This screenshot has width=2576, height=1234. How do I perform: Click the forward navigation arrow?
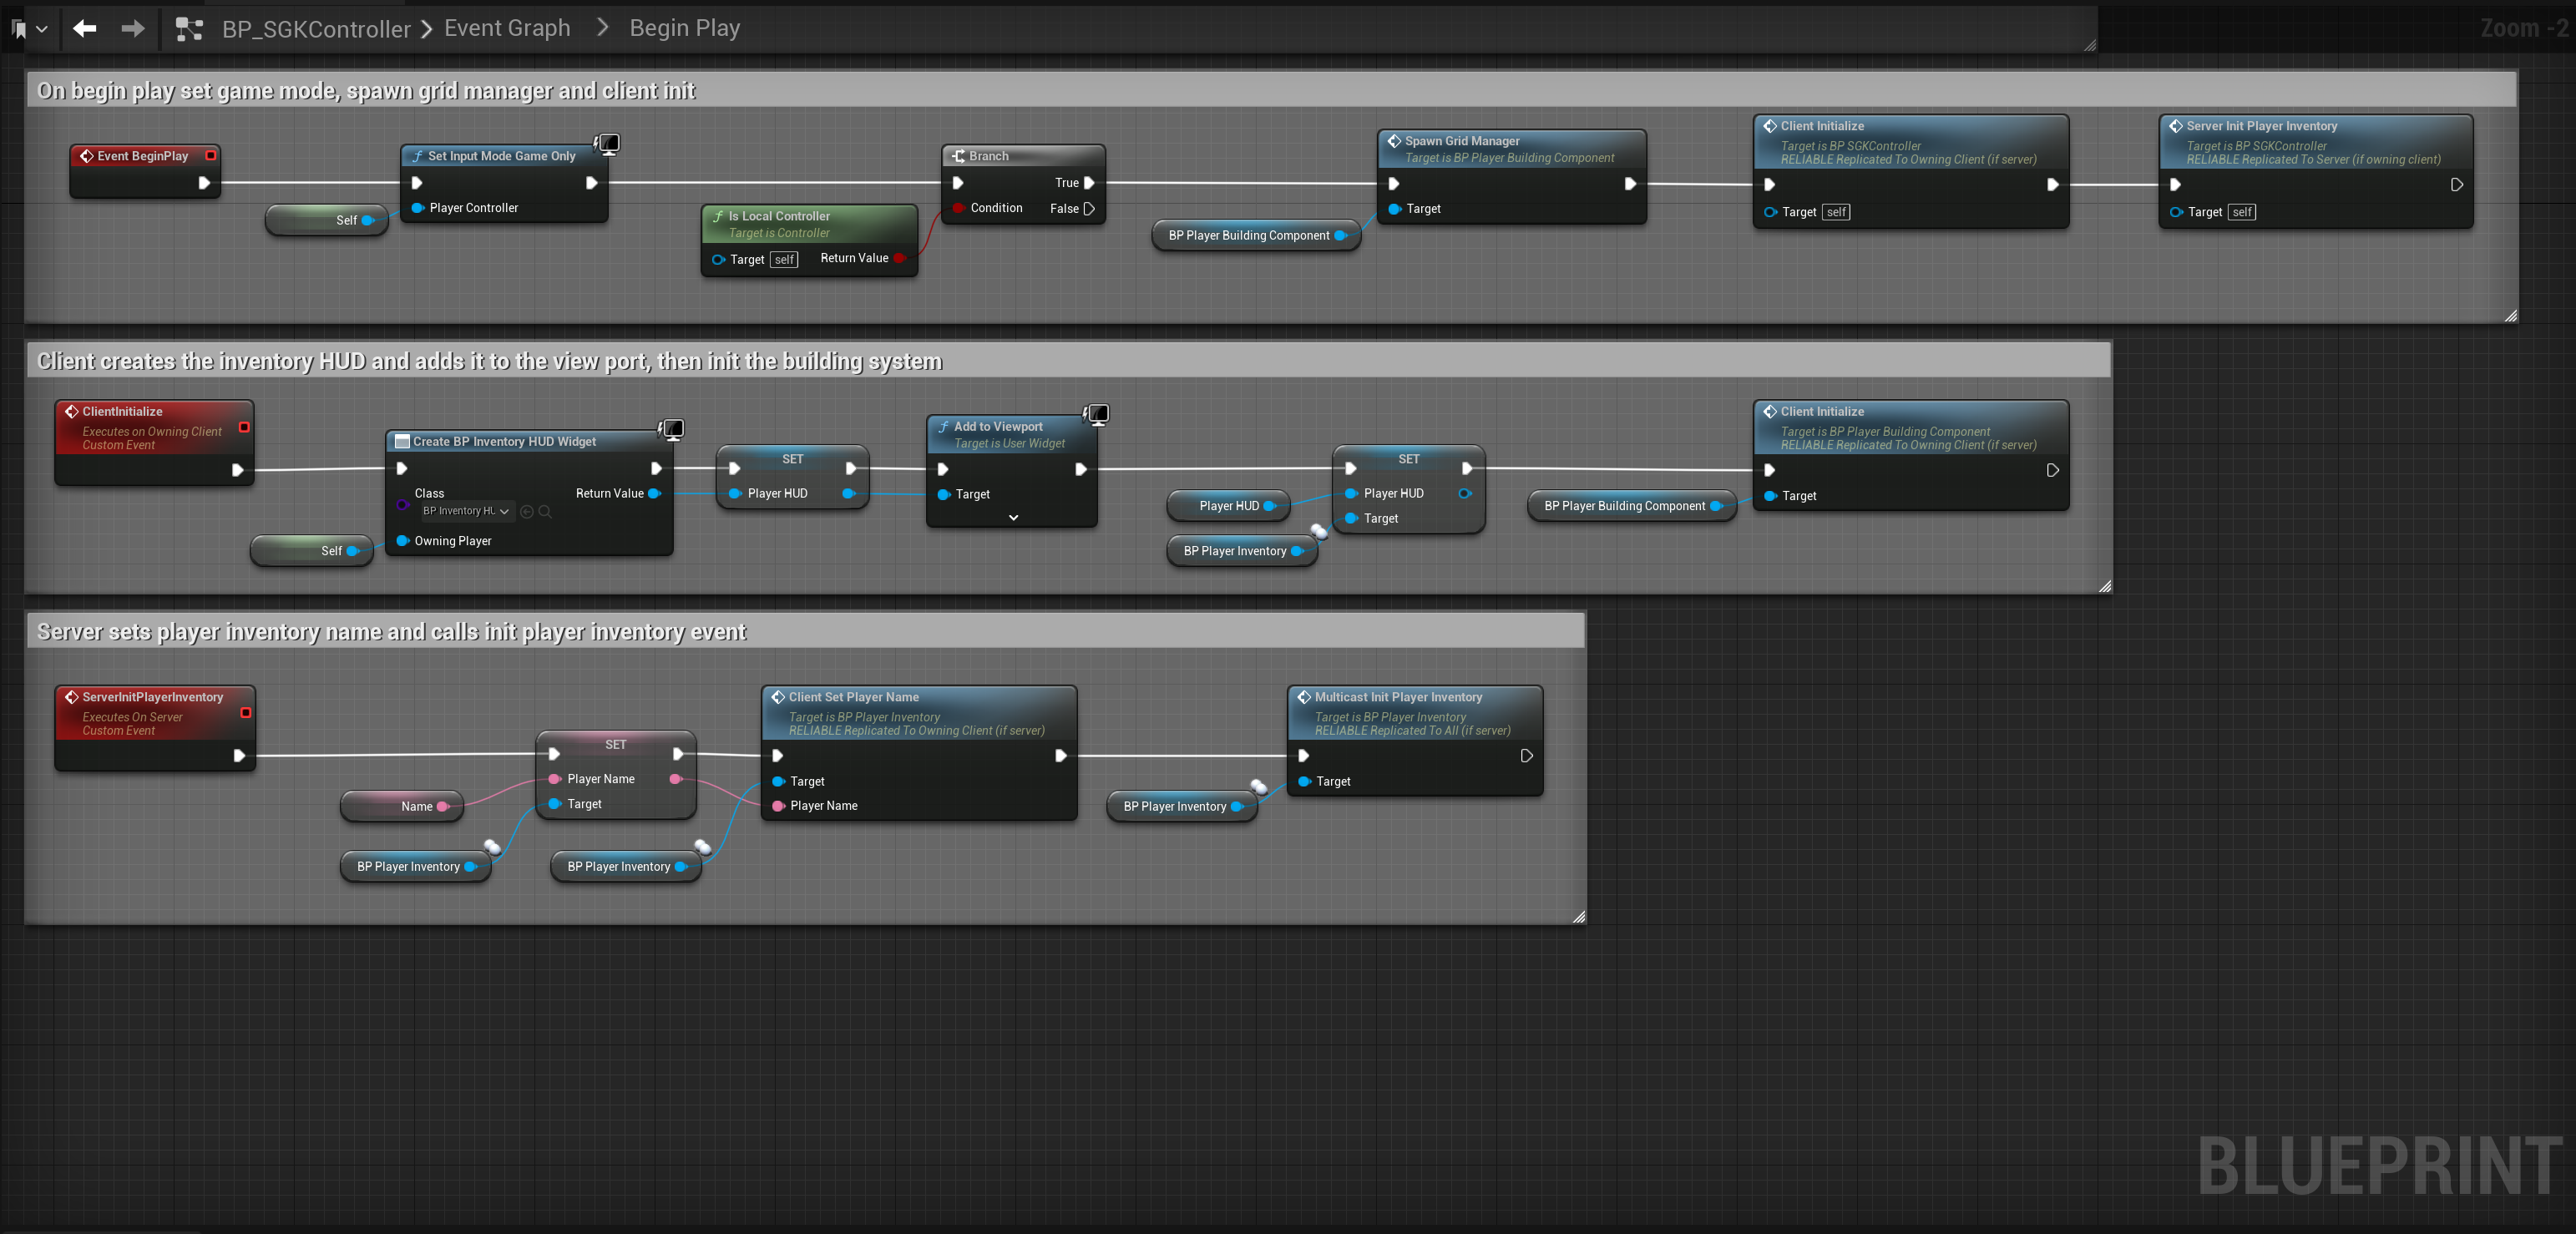coord(133,28)
